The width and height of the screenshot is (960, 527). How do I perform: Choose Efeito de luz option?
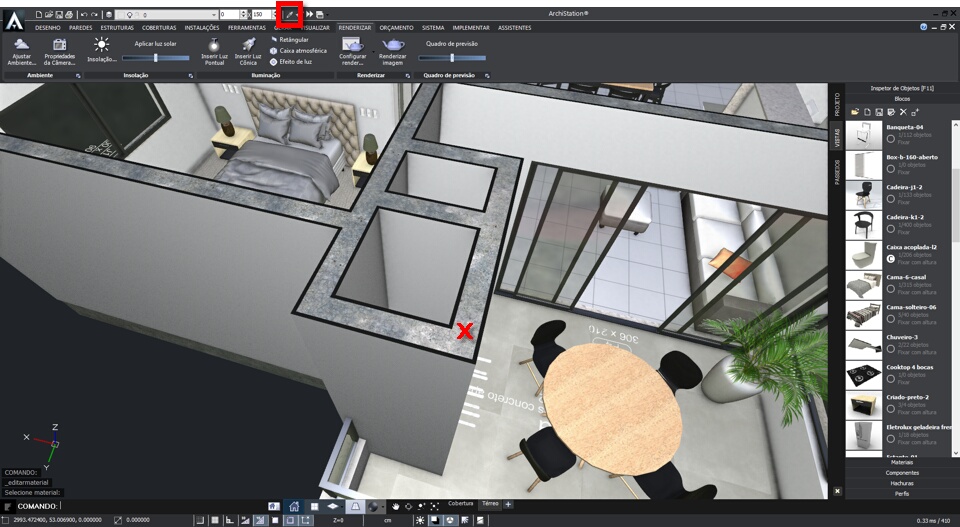tap(291, 62)
